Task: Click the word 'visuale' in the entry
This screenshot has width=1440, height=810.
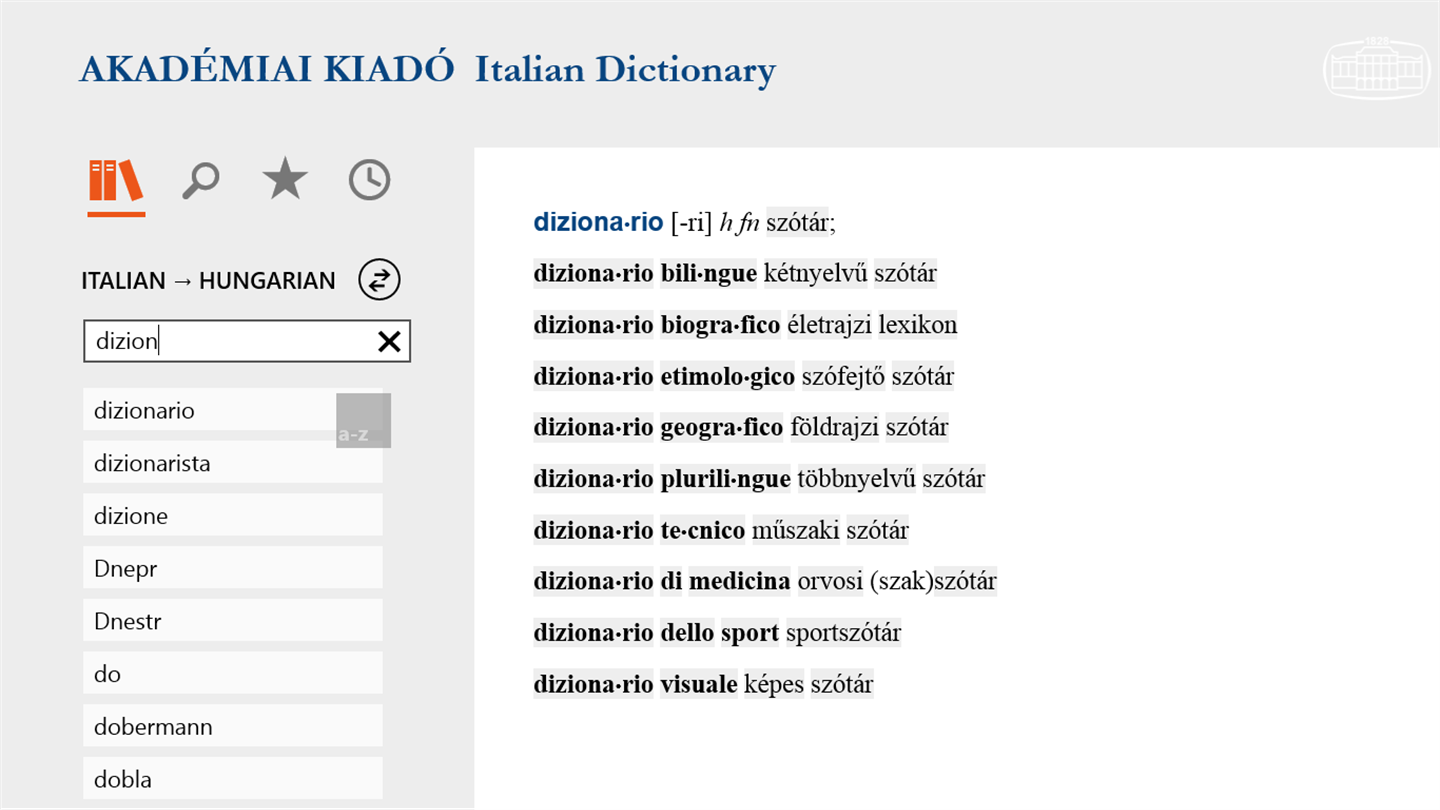Action: click(699, 685)
